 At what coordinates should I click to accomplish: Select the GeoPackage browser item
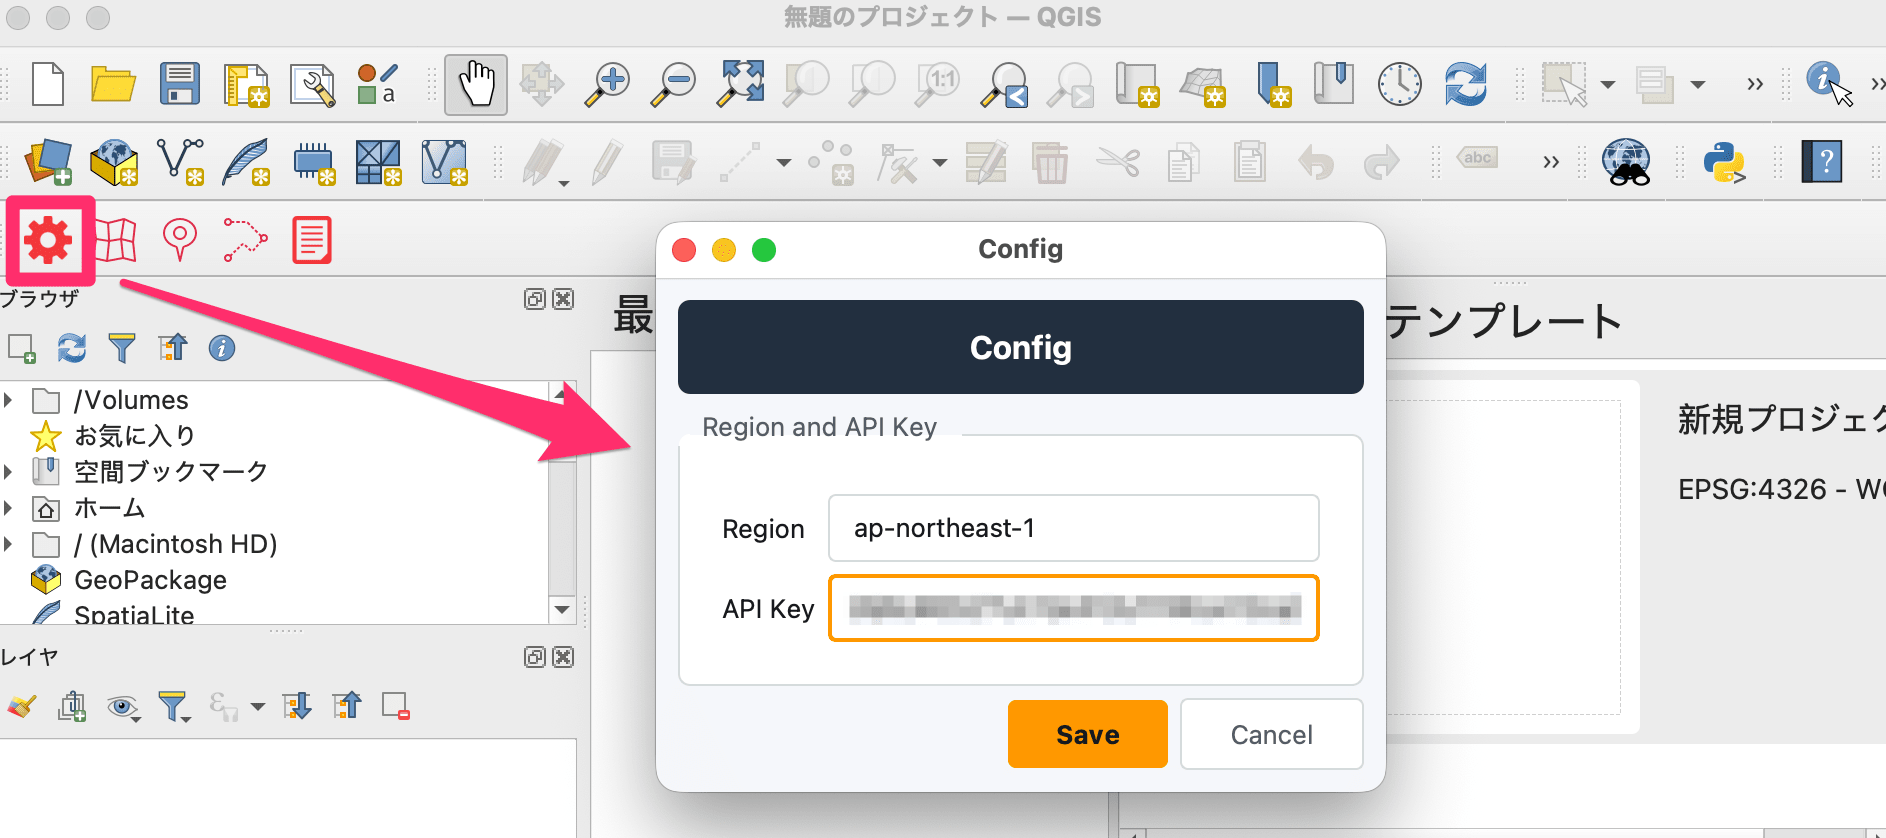[150, 580]
